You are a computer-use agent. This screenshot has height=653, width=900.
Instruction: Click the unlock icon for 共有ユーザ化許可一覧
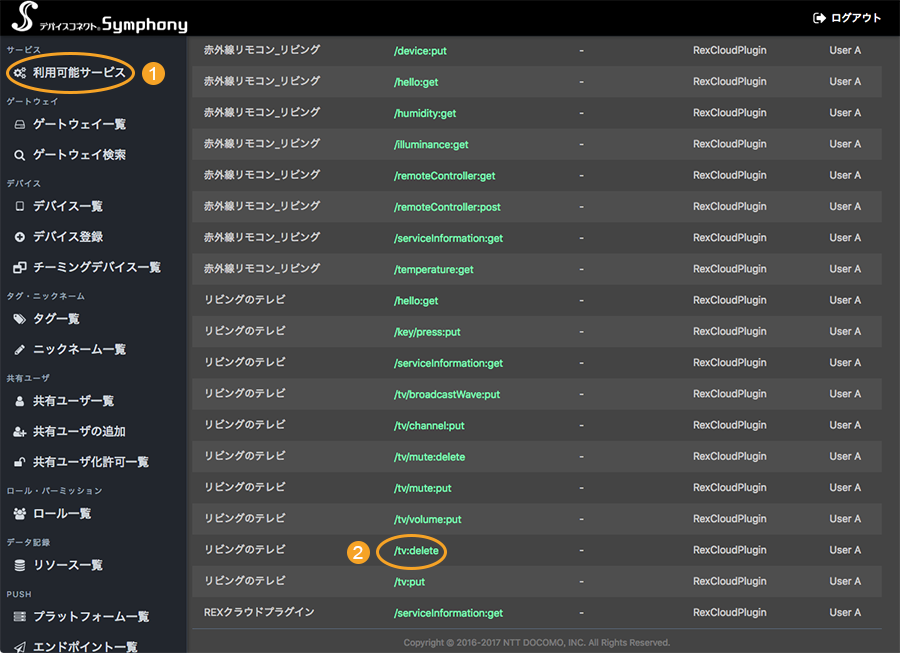click(x=20, y=462)
